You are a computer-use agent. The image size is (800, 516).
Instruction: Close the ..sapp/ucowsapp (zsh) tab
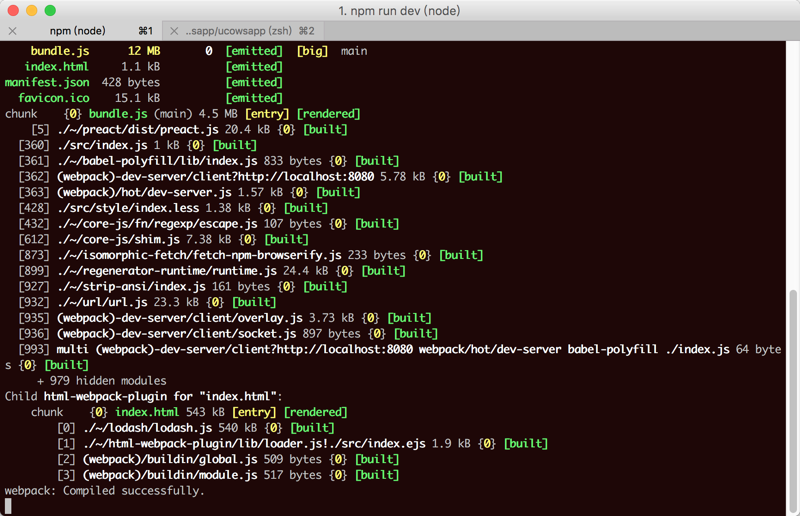click(174, 31)
